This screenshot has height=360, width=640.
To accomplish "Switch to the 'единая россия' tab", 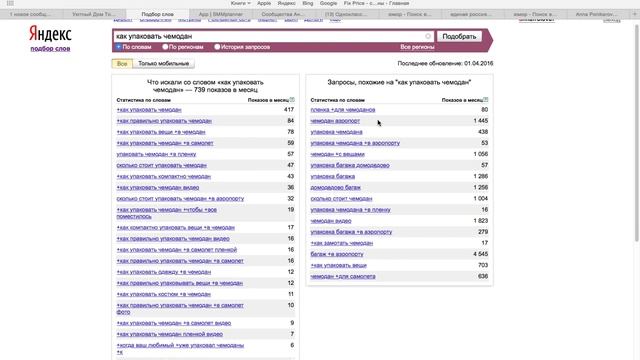I will click(471, 14).
